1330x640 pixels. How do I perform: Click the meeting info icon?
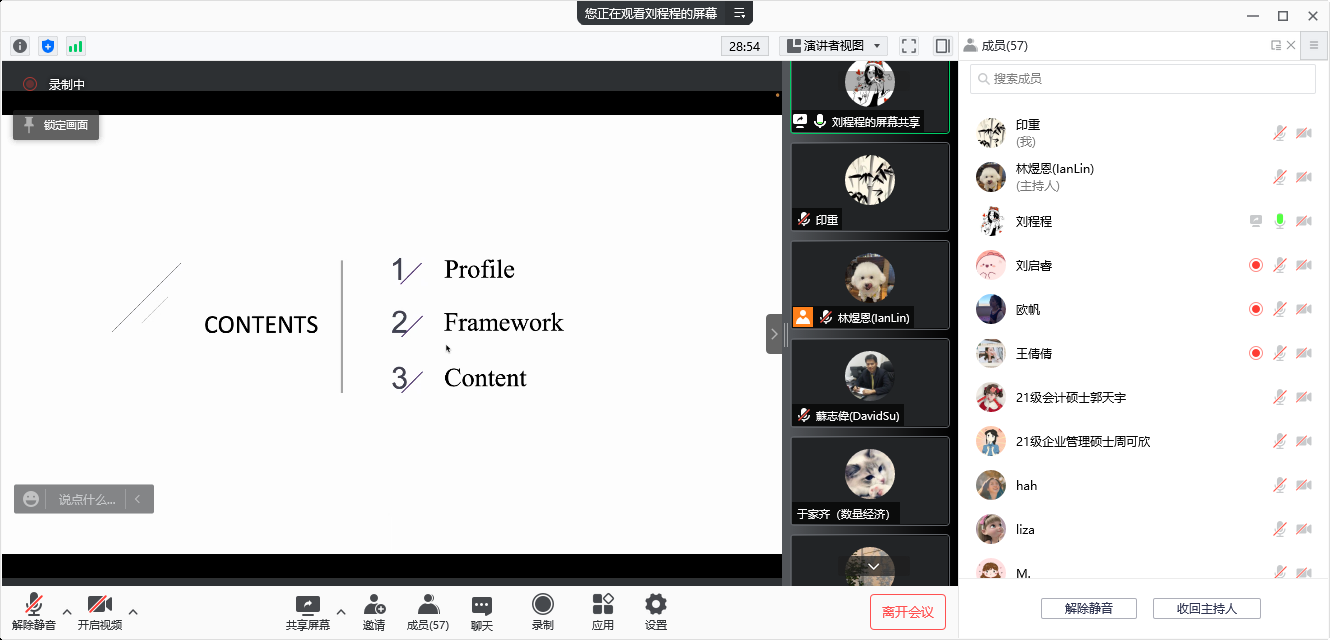[x=20, y=46]
